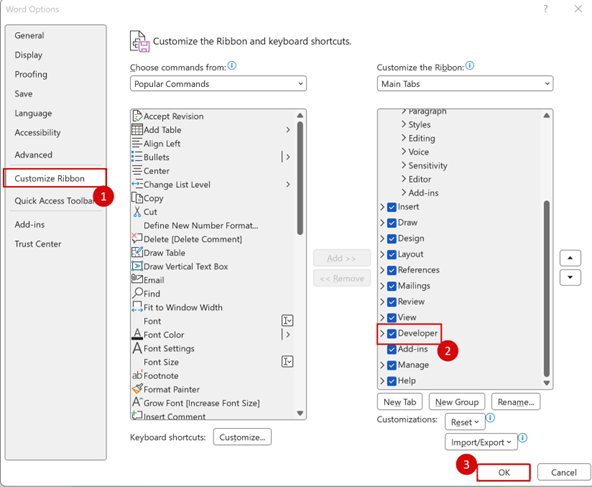
Task: Click the Find magnifier icon
Action: coord(137,293)
